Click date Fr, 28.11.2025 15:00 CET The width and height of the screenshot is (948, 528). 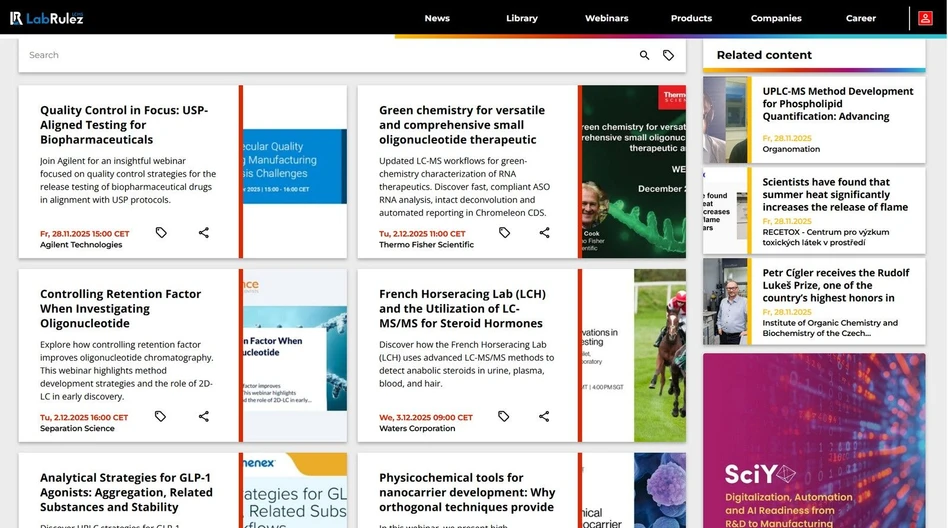[x=85, y=233]
